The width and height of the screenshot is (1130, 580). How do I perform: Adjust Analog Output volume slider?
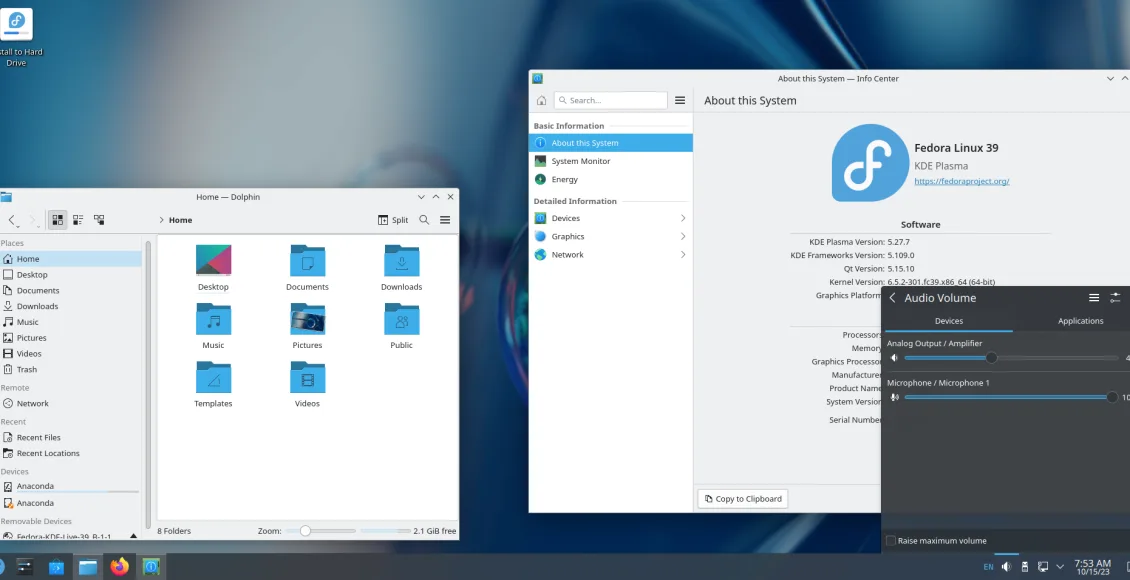pos(1011,358)
